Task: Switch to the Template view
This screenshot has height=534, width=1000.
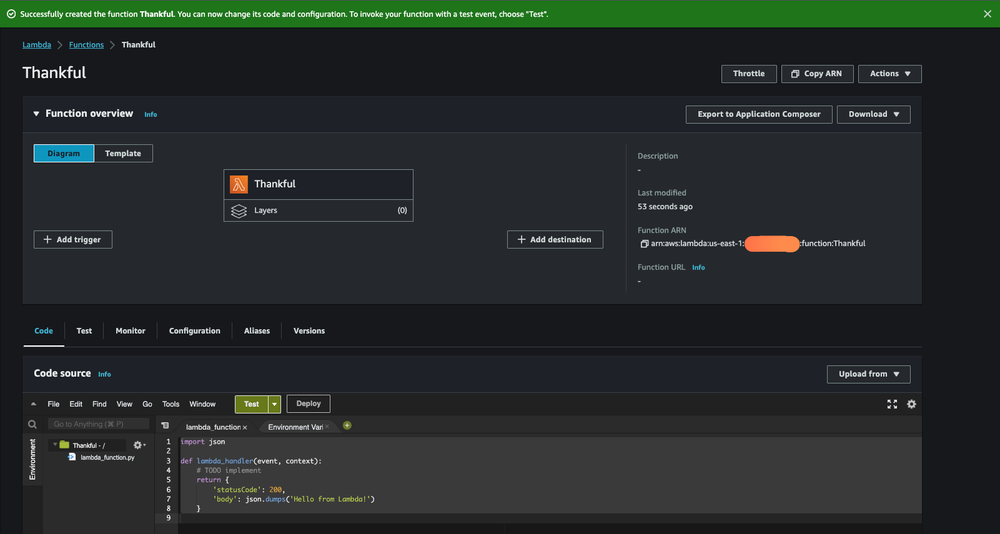Action: [x=123, y=153]
